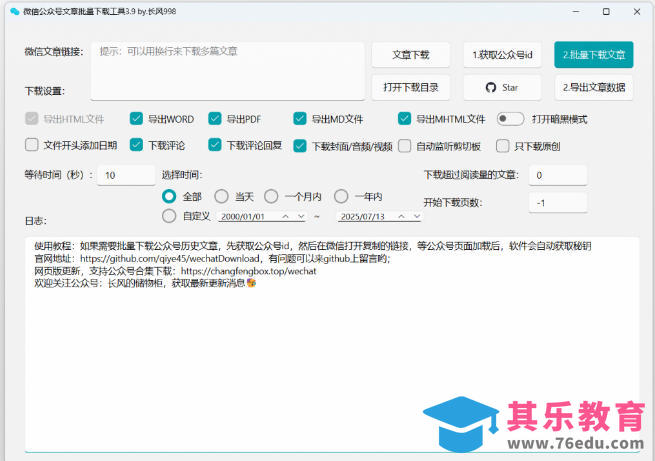Close the download tool window

click(637, 12)
